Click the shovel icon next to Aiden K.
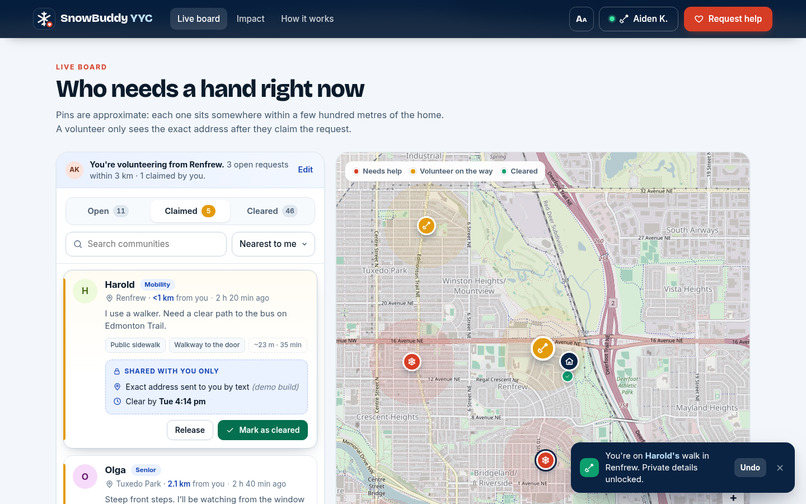The image size is (806, 504). [624, 19]
